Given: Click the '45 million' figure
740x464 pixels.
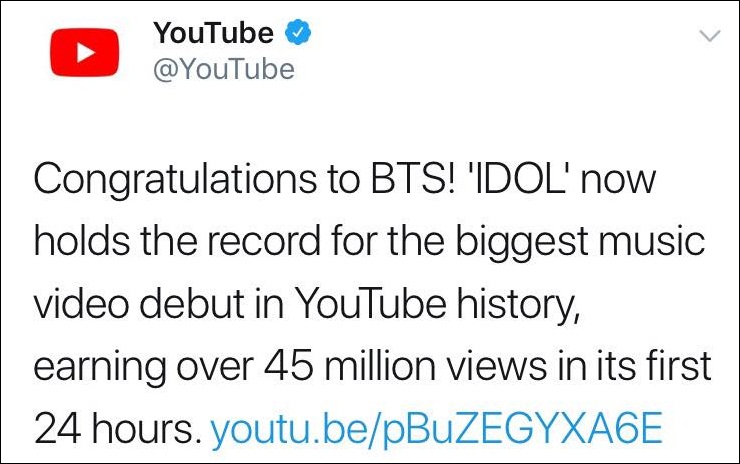Looking at the screenshot, I should click(350, 365).
